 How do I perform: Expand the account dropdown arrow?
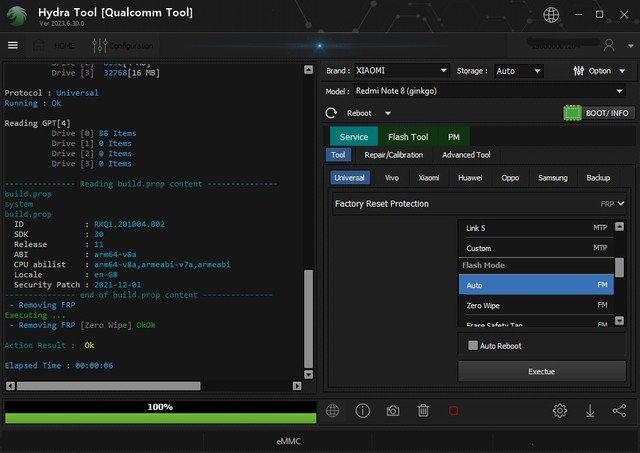tap(631, 46)
